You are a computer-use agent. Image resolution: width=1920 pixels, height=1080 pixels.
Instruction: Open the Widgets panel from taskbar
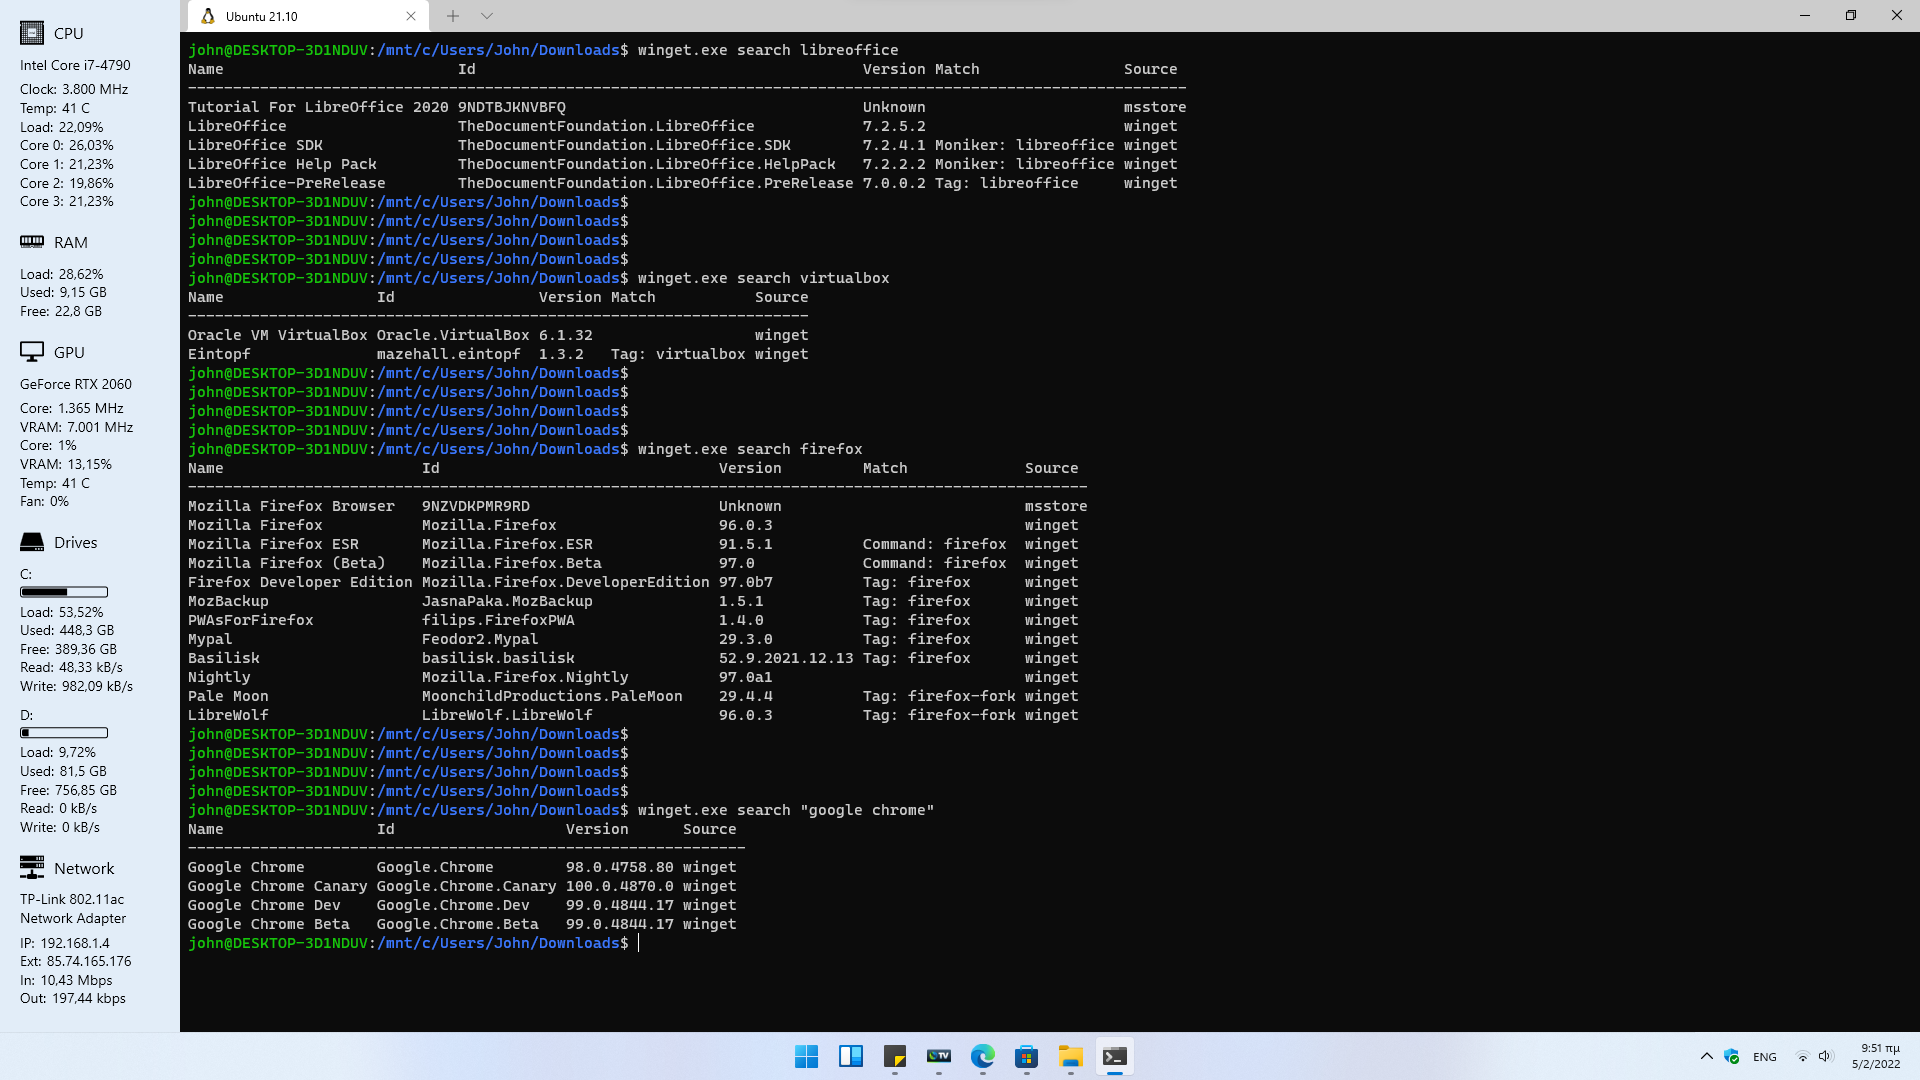tap(851, 1056)
